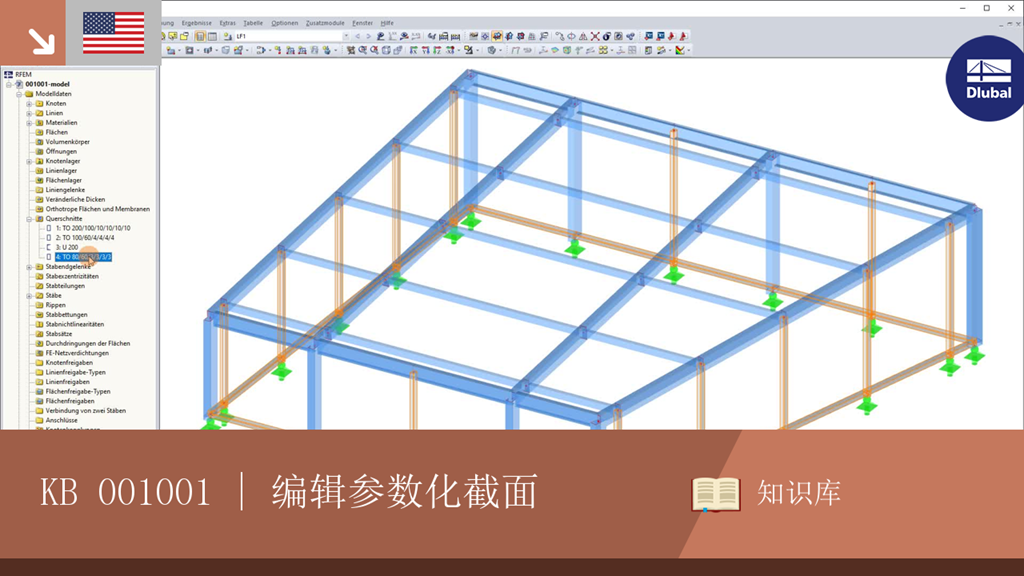1024x576 pixels.
Task: Click the RFEM root icon in navigator
Action: point(8,74)
